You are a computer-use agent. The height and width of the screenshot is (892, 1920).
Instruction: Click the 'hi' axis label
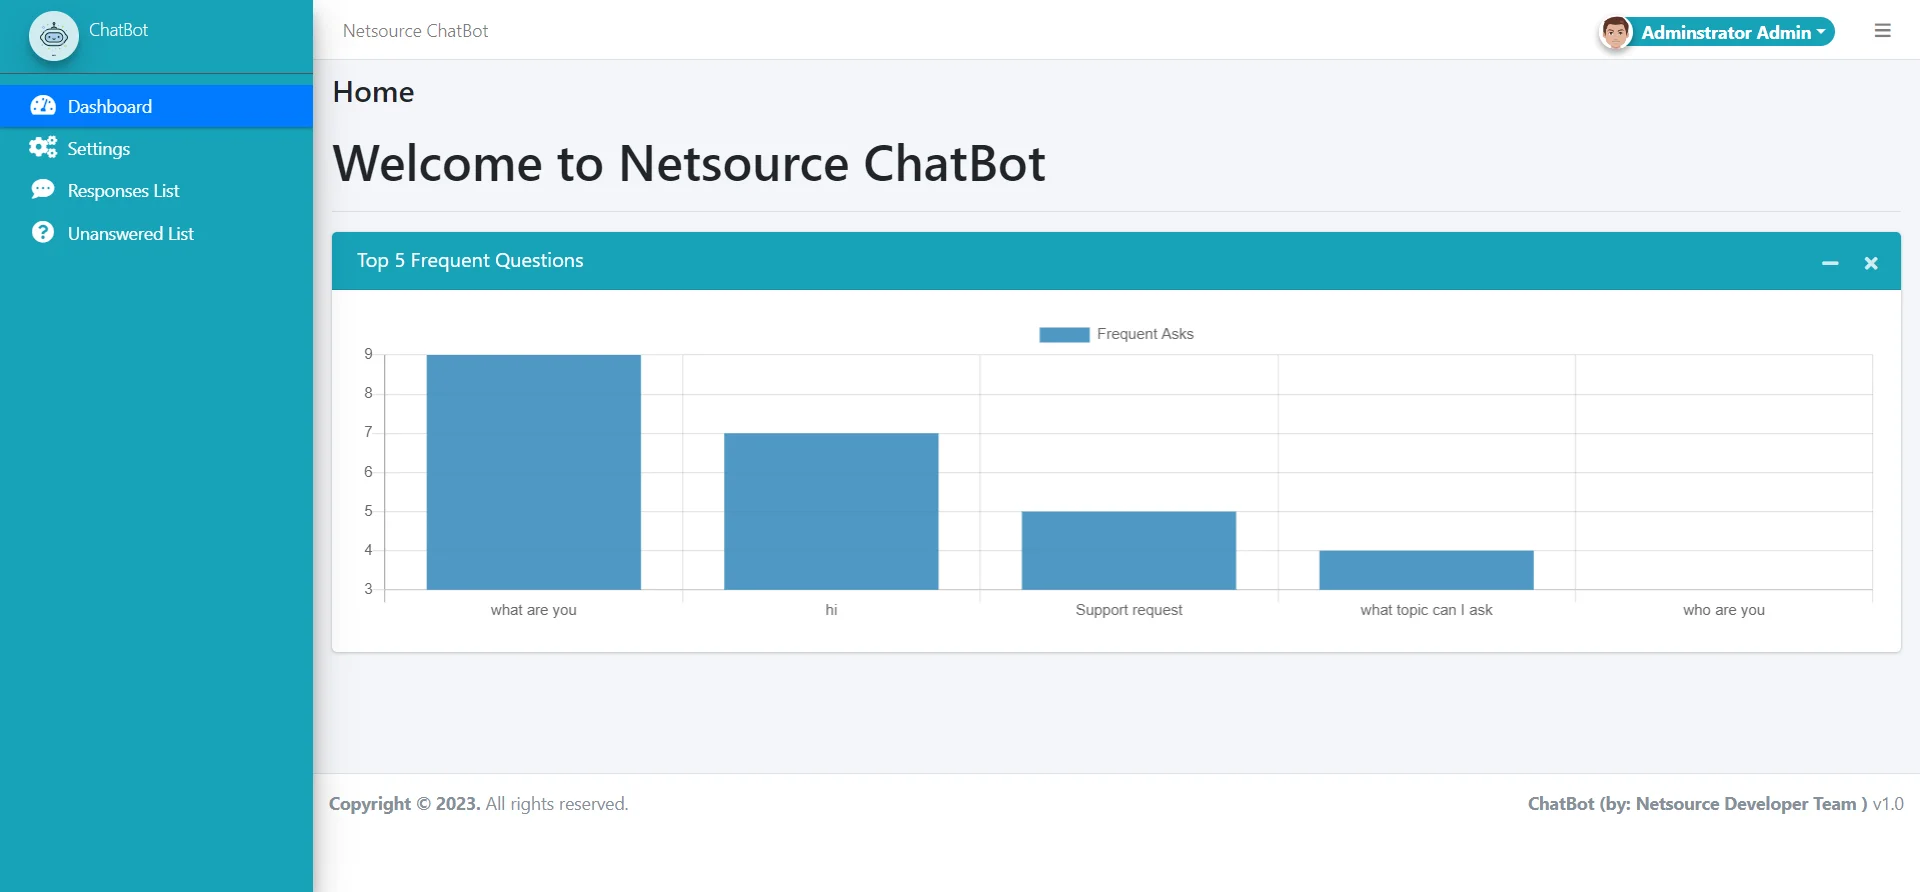coord(831,610)
